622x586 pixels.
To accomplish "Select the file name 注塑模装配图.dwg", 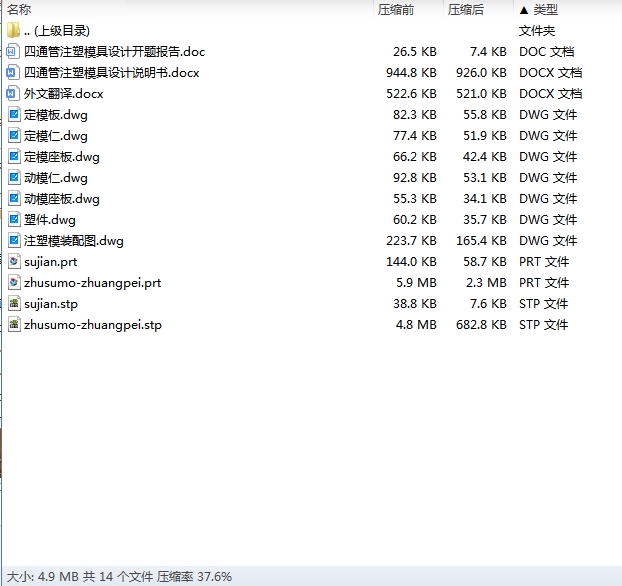I will (x=73, y=241).
